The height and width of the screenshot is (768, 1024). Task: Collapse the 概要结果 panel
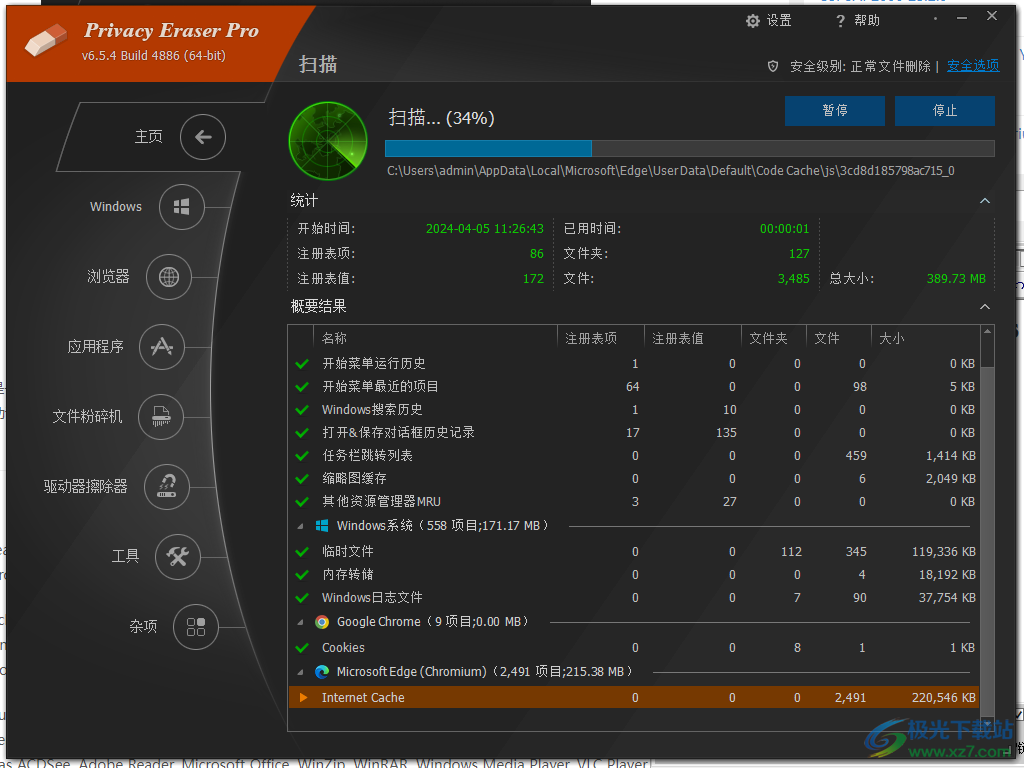click(985, 305)
